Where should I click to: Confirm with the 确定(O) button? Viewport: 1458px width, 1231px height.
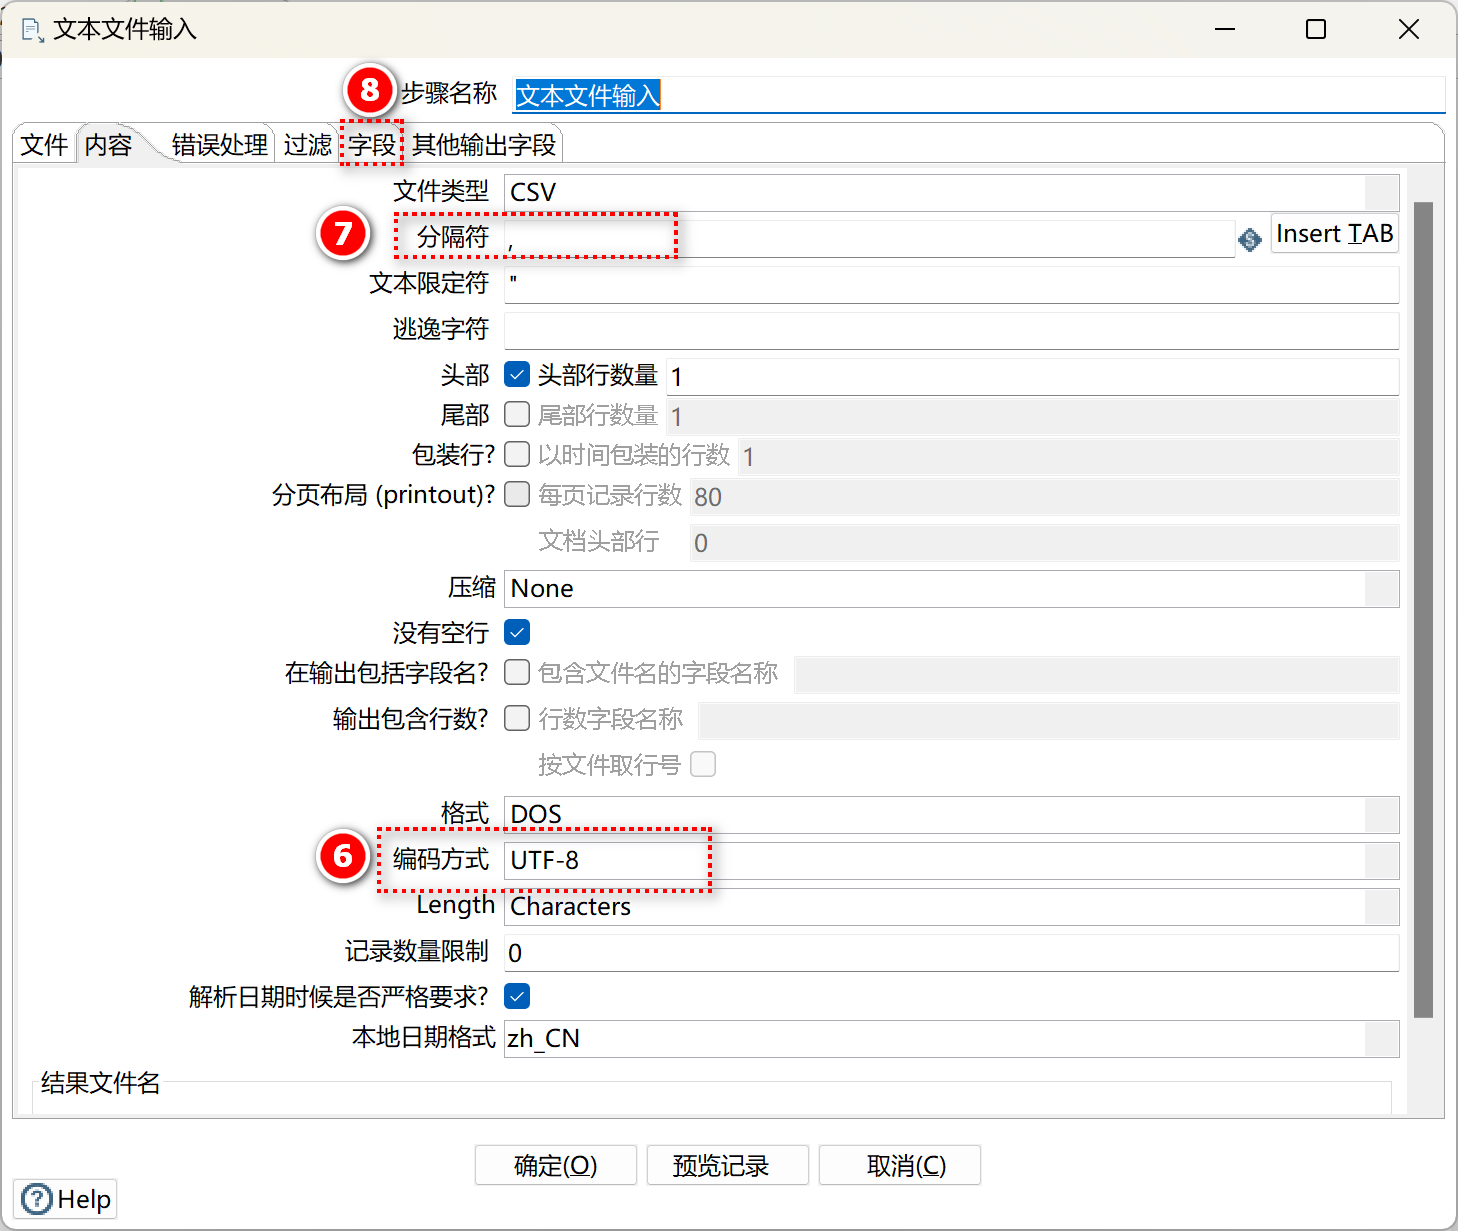(x=555, y=1165)
